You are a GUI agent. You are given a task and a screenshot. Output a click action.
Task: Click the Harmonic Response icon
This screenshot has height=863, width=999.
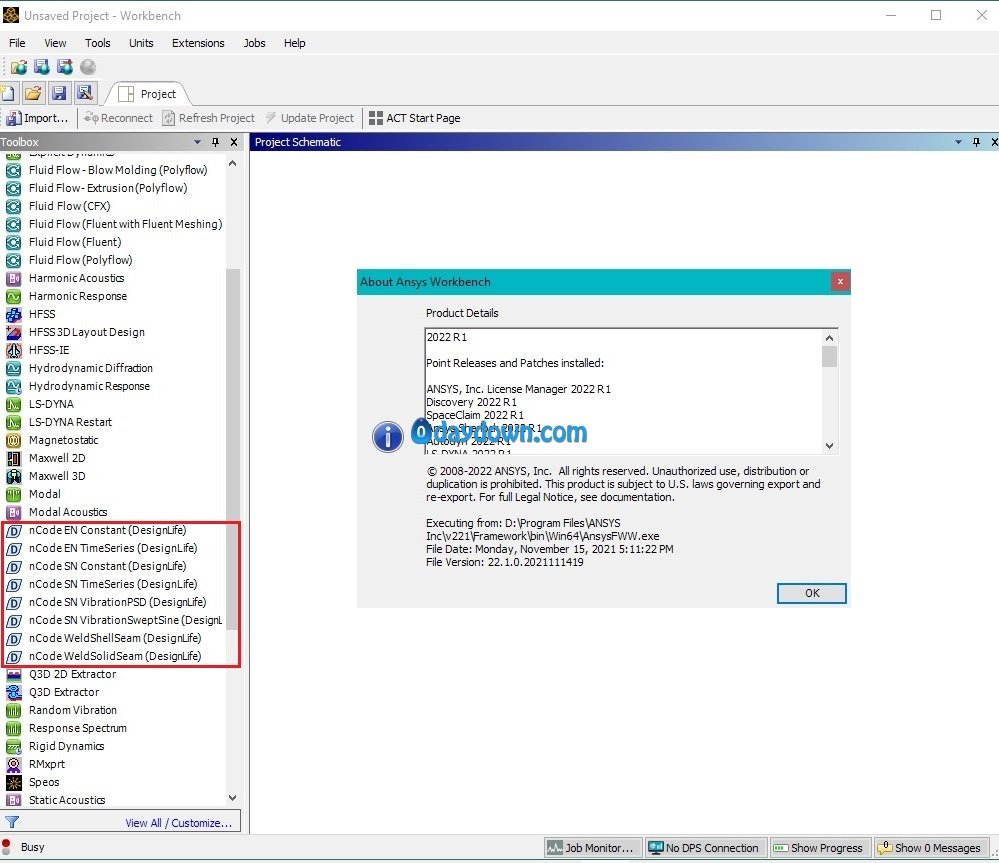tap(13, 296)
